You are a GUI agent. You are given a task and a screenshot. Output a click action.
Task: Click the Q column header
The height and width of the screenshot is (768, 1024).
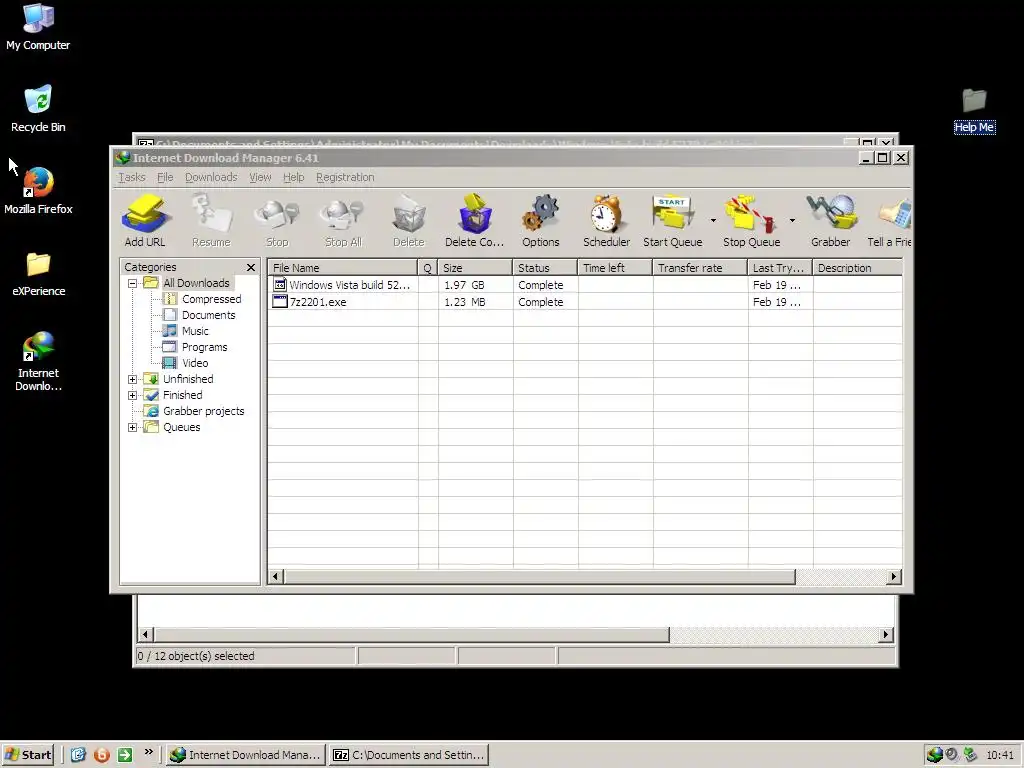pyautogui.click(x=428, y=268)
